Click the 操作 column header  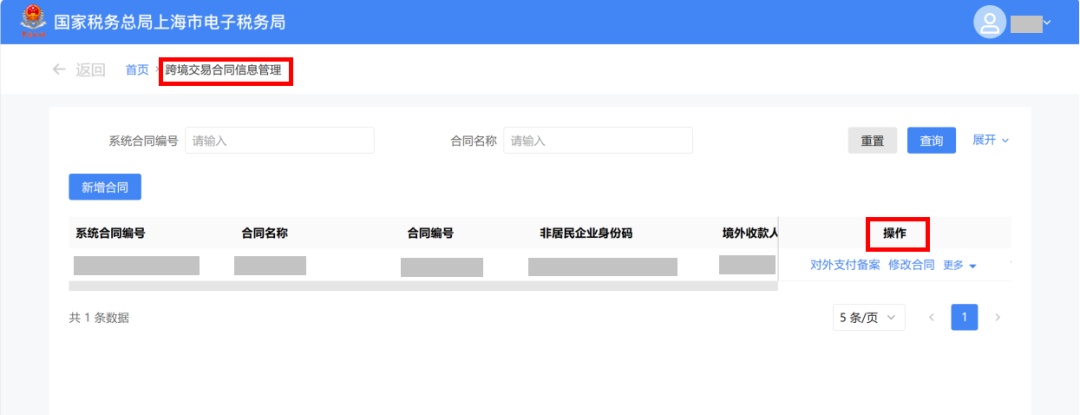pyautogui.click(x=895, y=234)
